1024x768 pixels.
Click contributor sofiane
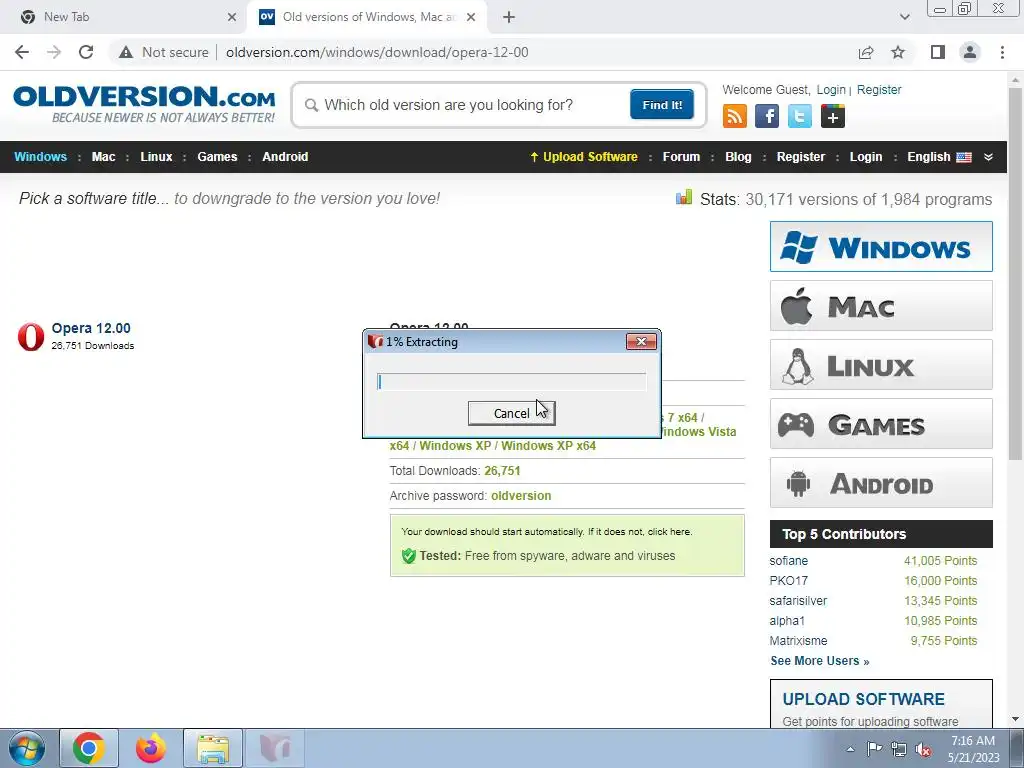[x=788, y=561]
